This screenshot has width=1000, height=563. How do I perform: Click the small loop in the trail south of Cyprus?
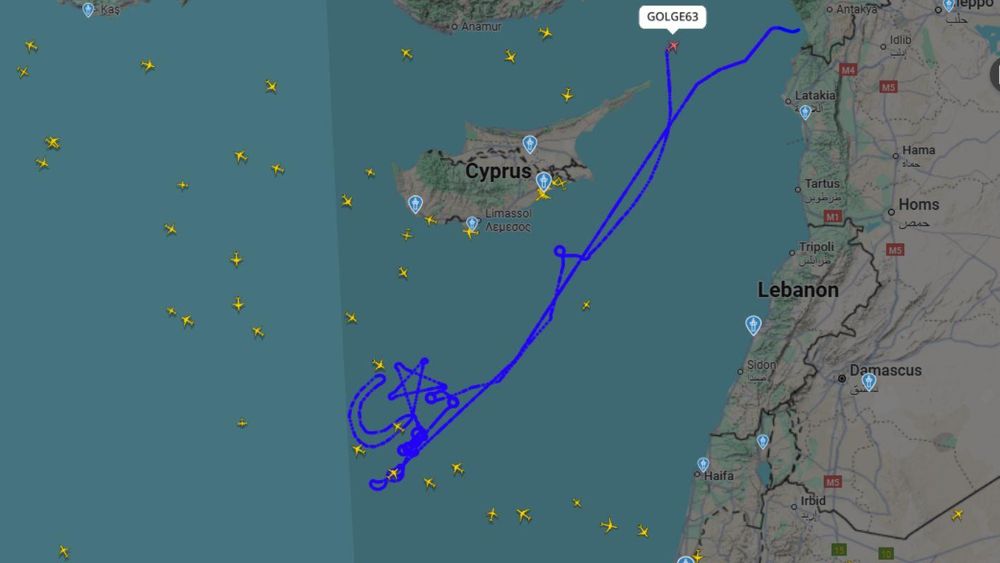pyautogui.click(x=560, y=251)
